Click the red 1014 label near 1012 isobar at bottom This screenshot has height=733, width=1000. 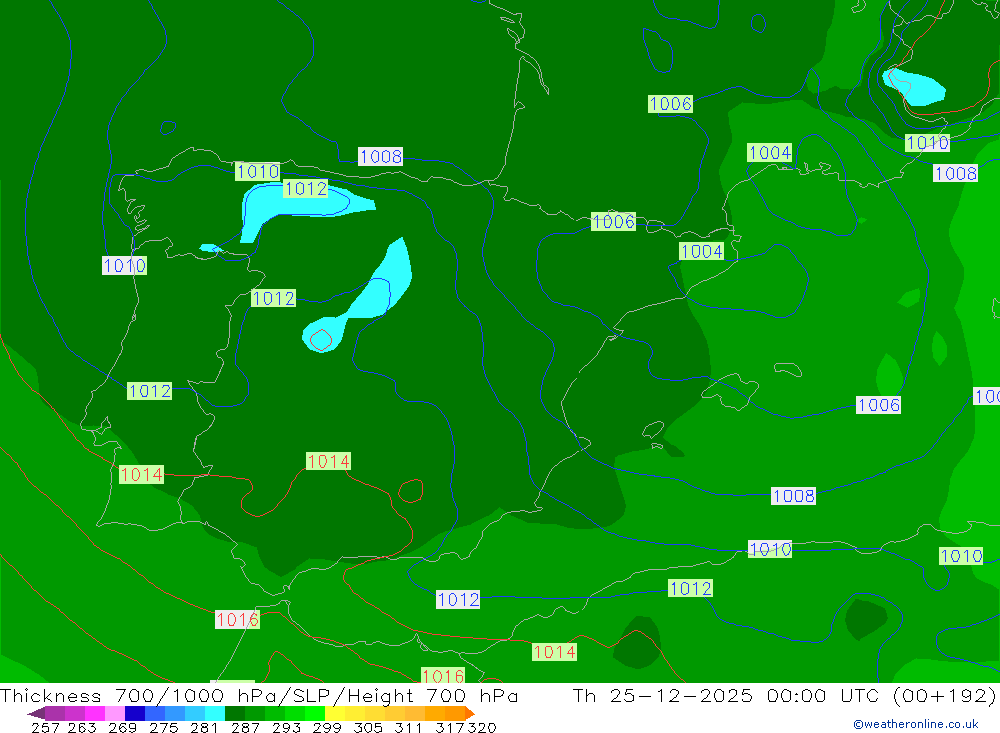coord(554,652)
